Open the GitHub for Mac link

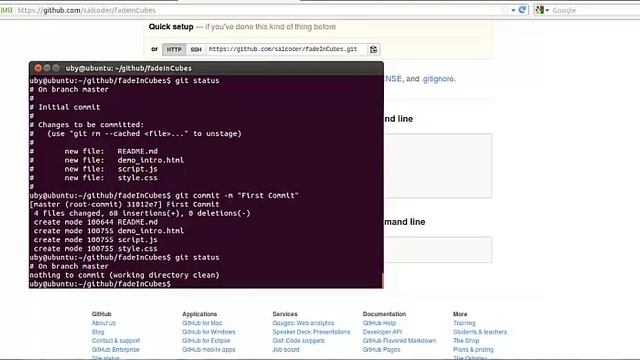click(x=202, y=323)
